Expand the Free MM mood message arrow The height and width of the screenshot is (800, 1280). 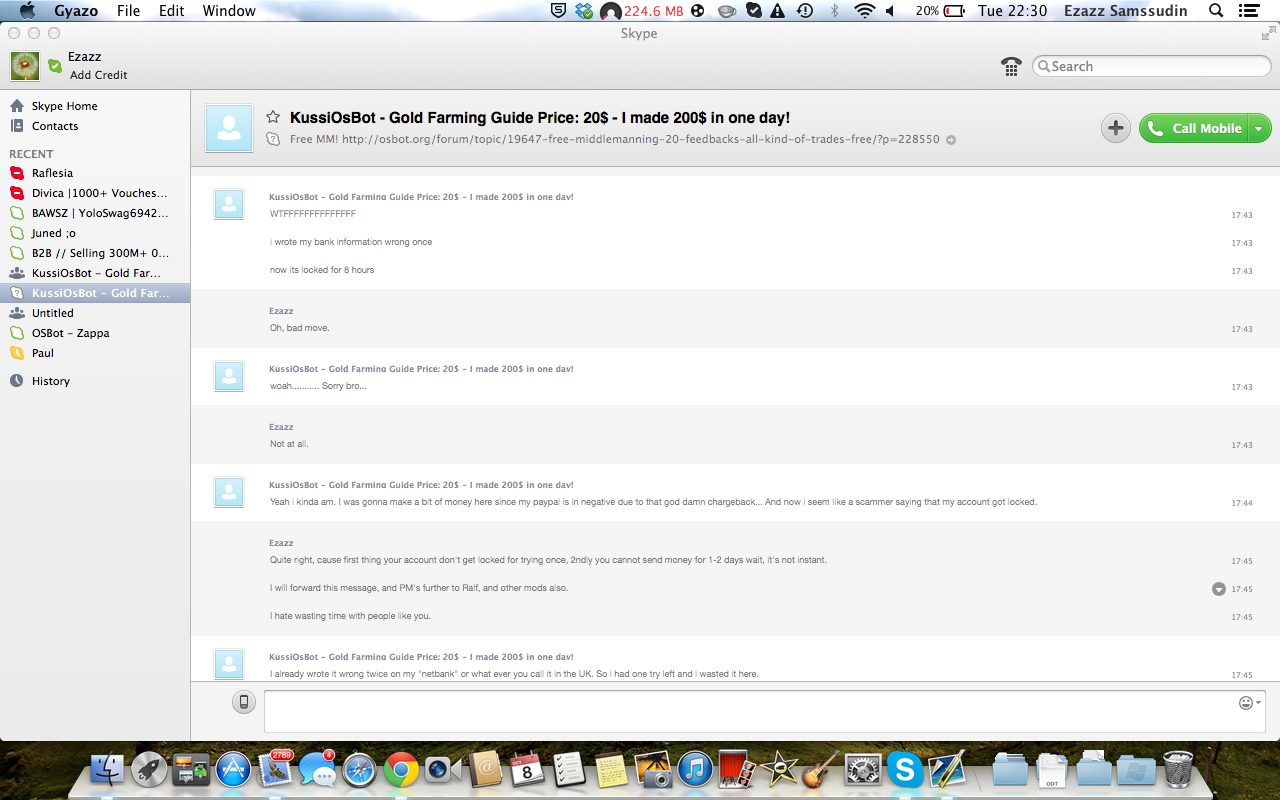951,140
